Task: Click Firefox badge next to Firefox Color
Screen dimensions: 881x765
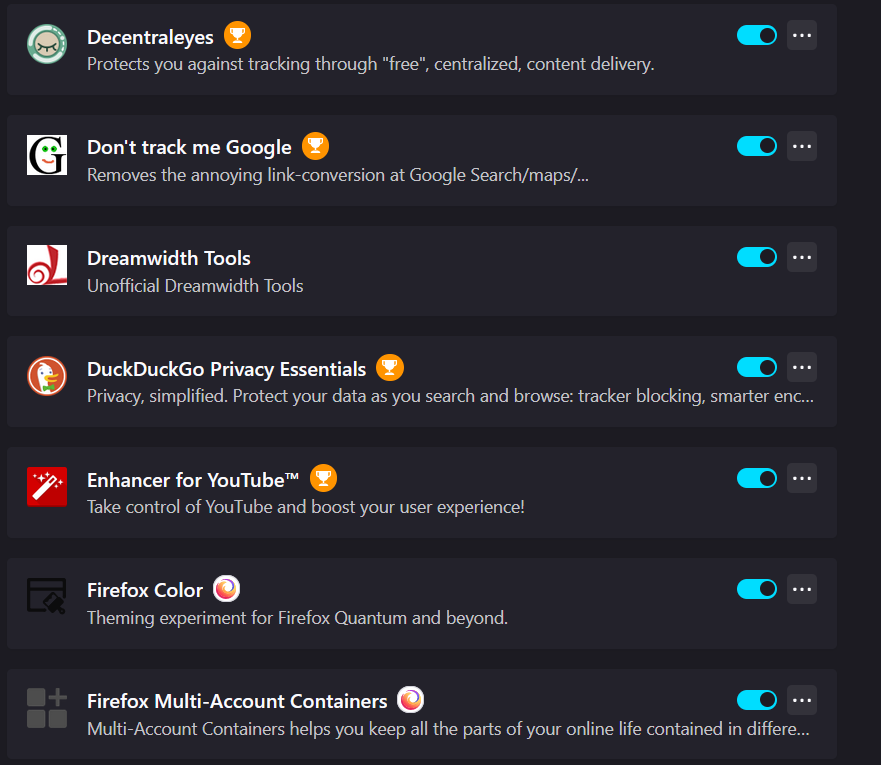Action: coord(226,589)
